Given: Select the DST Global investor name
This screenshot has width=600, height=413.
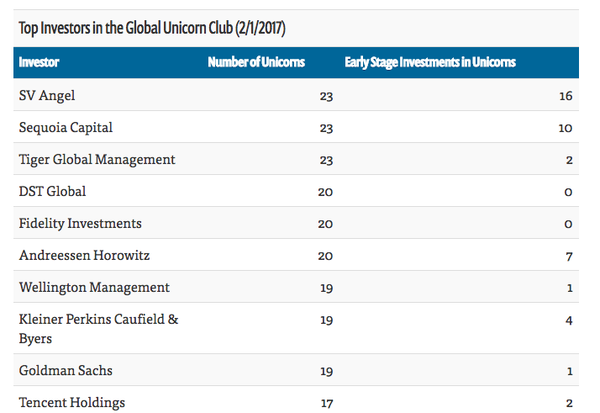Looking at the screenshot, I should point(52,191).
